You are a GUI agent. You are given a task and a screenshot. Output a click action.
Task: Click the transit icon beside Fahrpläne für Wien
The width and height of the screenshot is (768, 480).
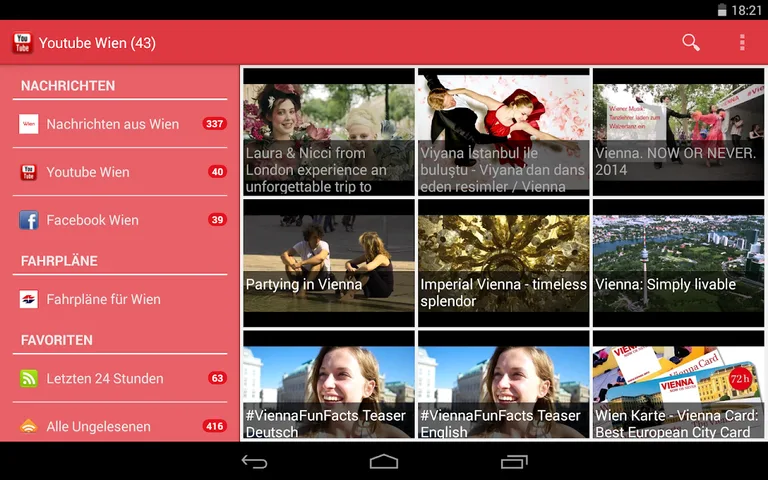pyautogui.click(x=28, y=299)
